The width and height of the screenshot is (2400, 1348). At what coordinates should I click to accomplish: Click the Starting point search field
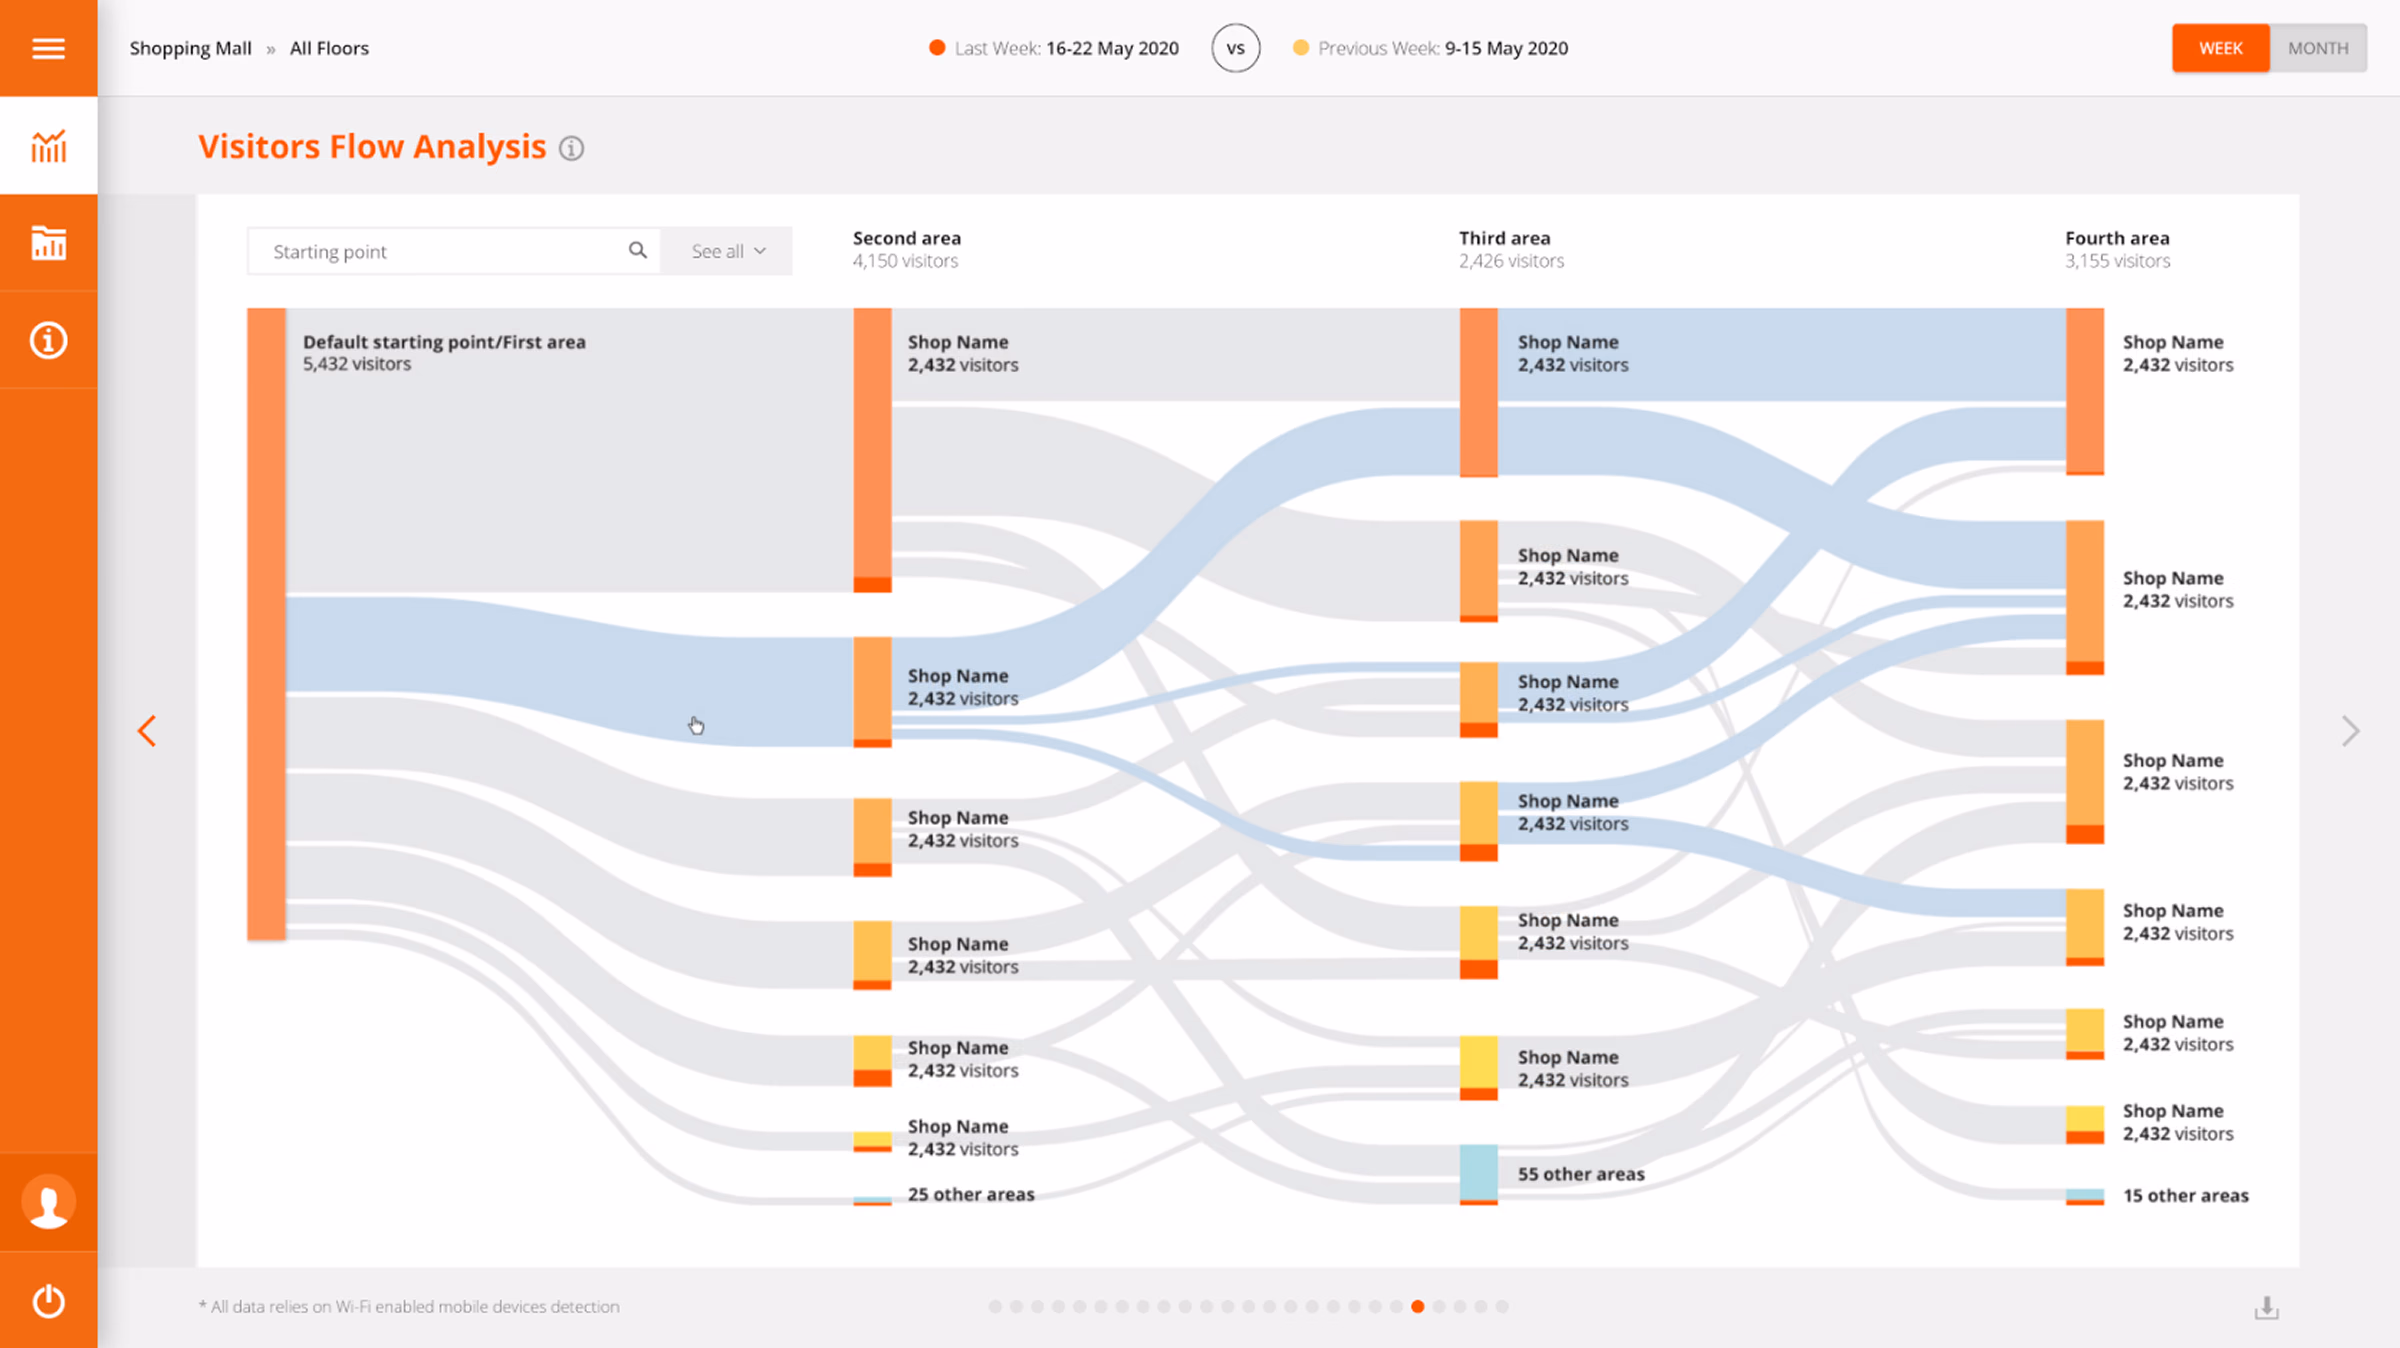453,251
